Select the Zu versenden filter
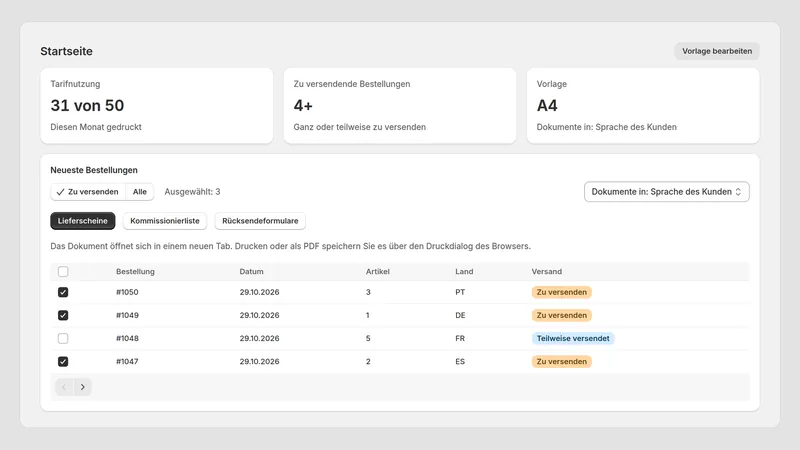The width and height of the screenshot is (800, 450). click(x=88, y=192)
